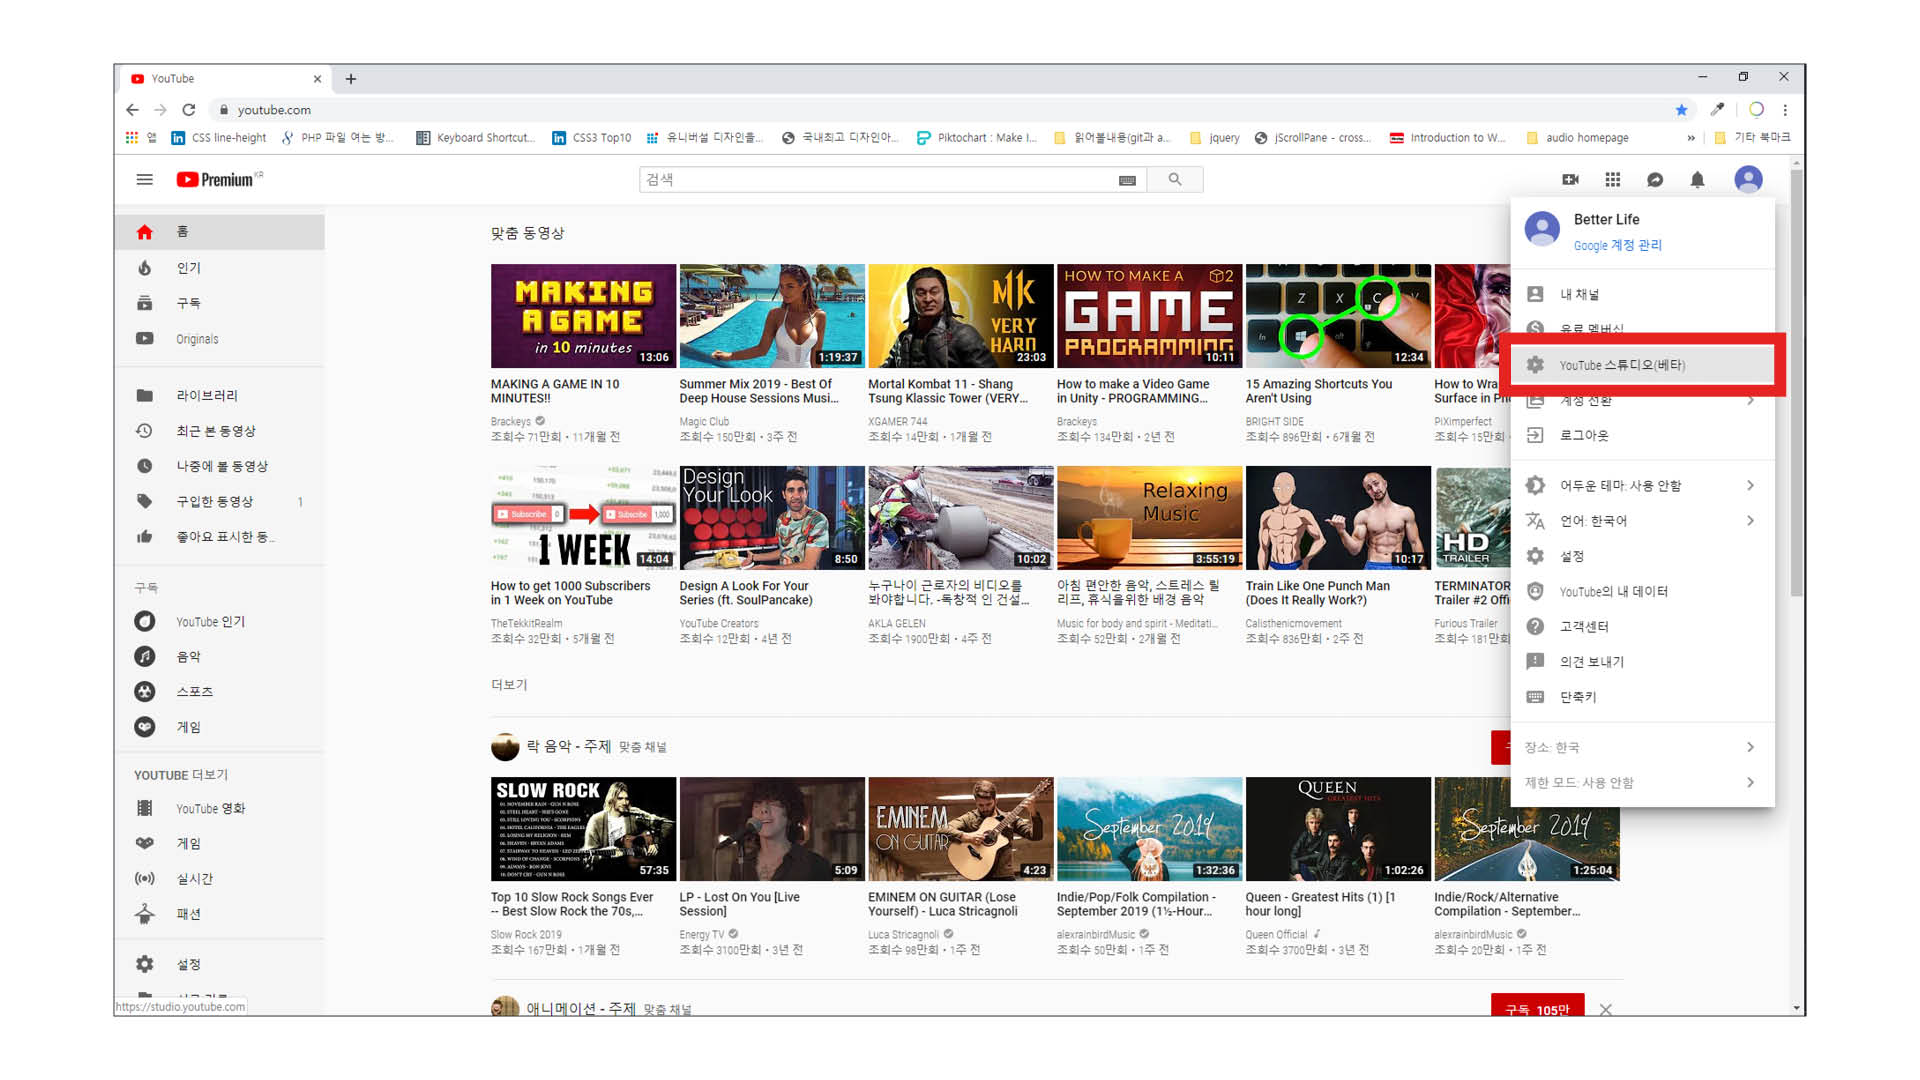The width and height of the screenshot is (1920, 1080).
Task: Click bookmark star in address bar
Action: point(1681,110)
